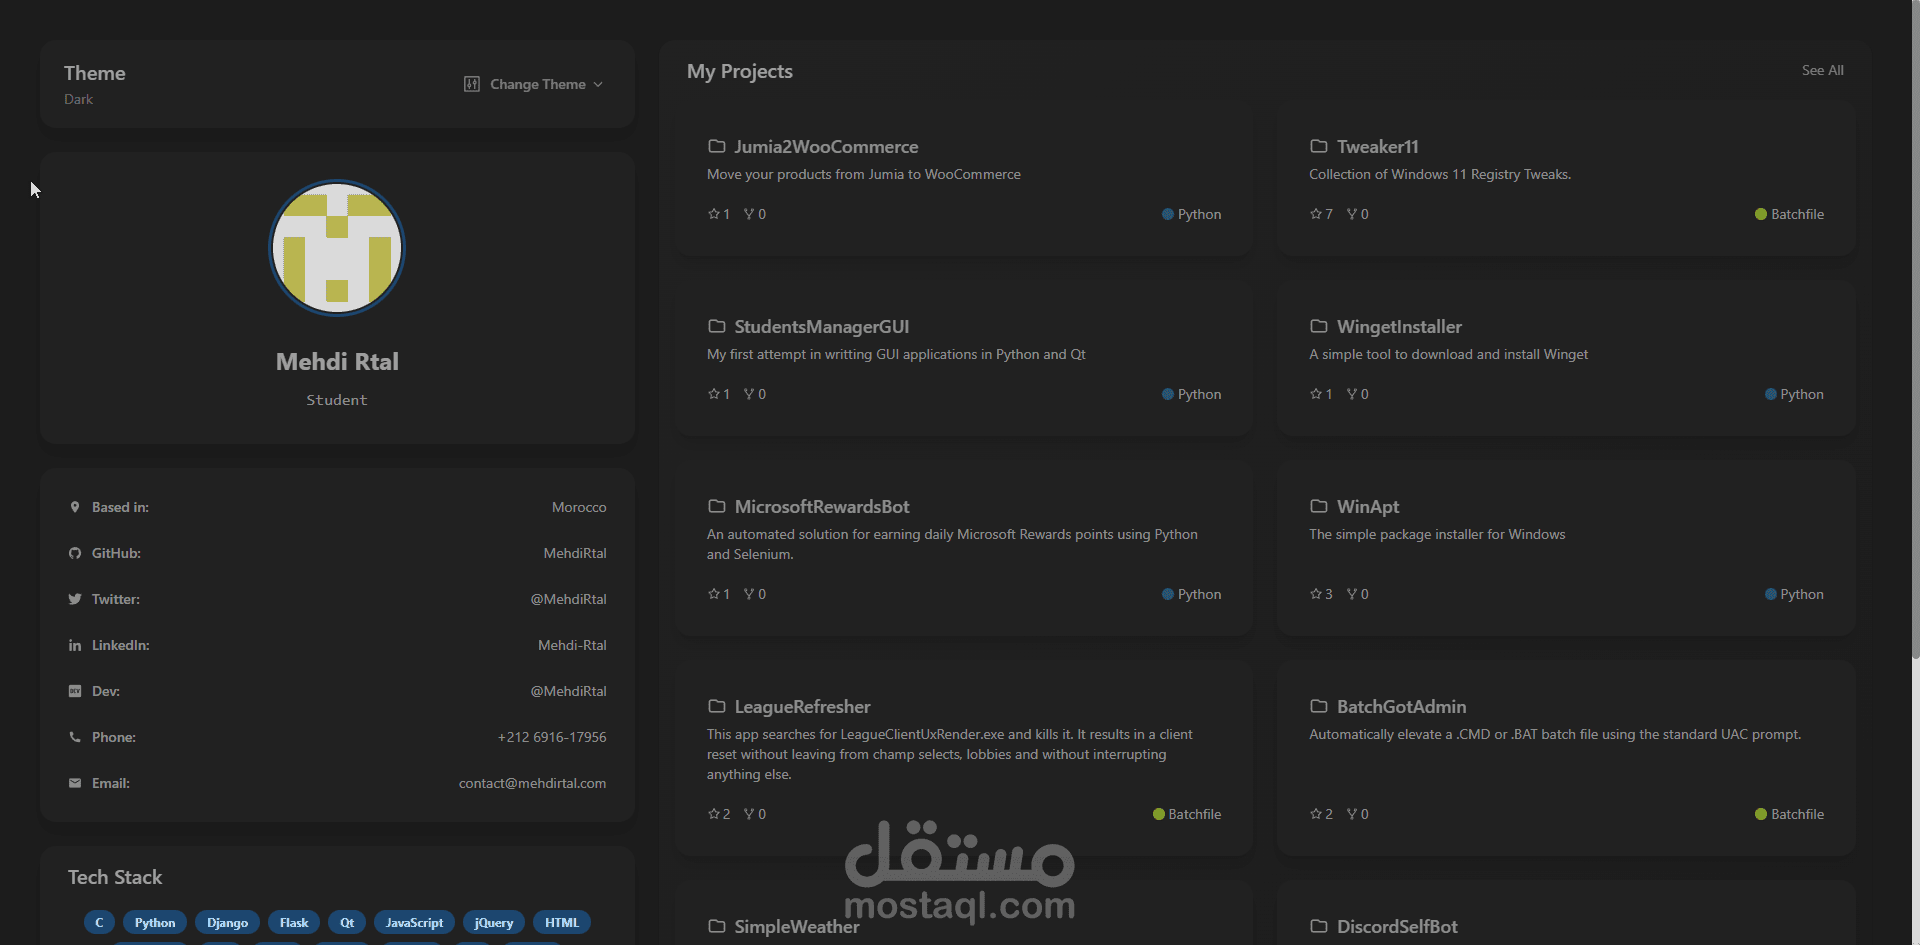Click the folder icon beside Jumia2WooCommerce
The height and width of the screenshot is (945, 1920).
click(x=717, y=146)
